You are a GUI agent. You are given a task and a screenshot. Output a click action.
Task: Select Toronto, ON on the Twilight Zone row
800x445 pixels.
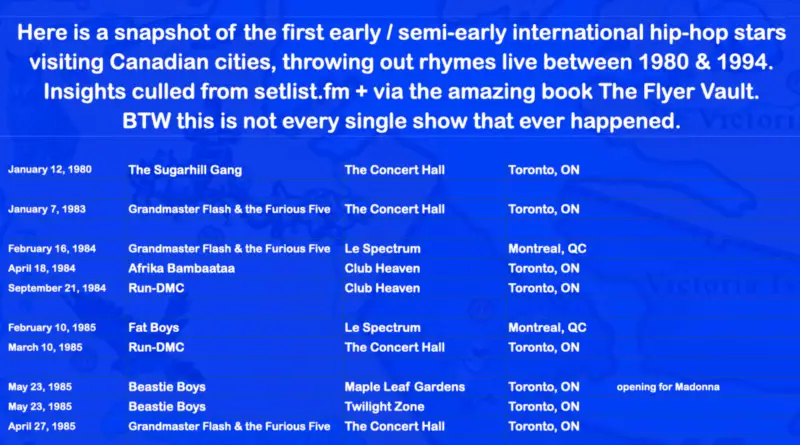(x=544, y=407)
